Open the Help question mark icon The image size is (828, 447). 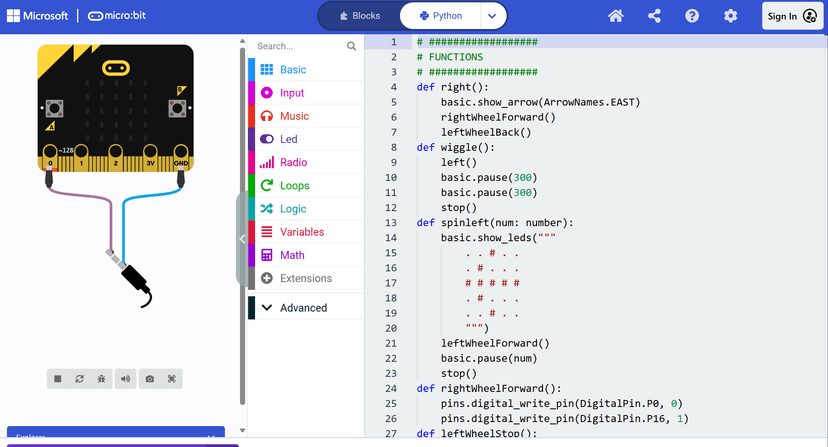coord(692,16)
